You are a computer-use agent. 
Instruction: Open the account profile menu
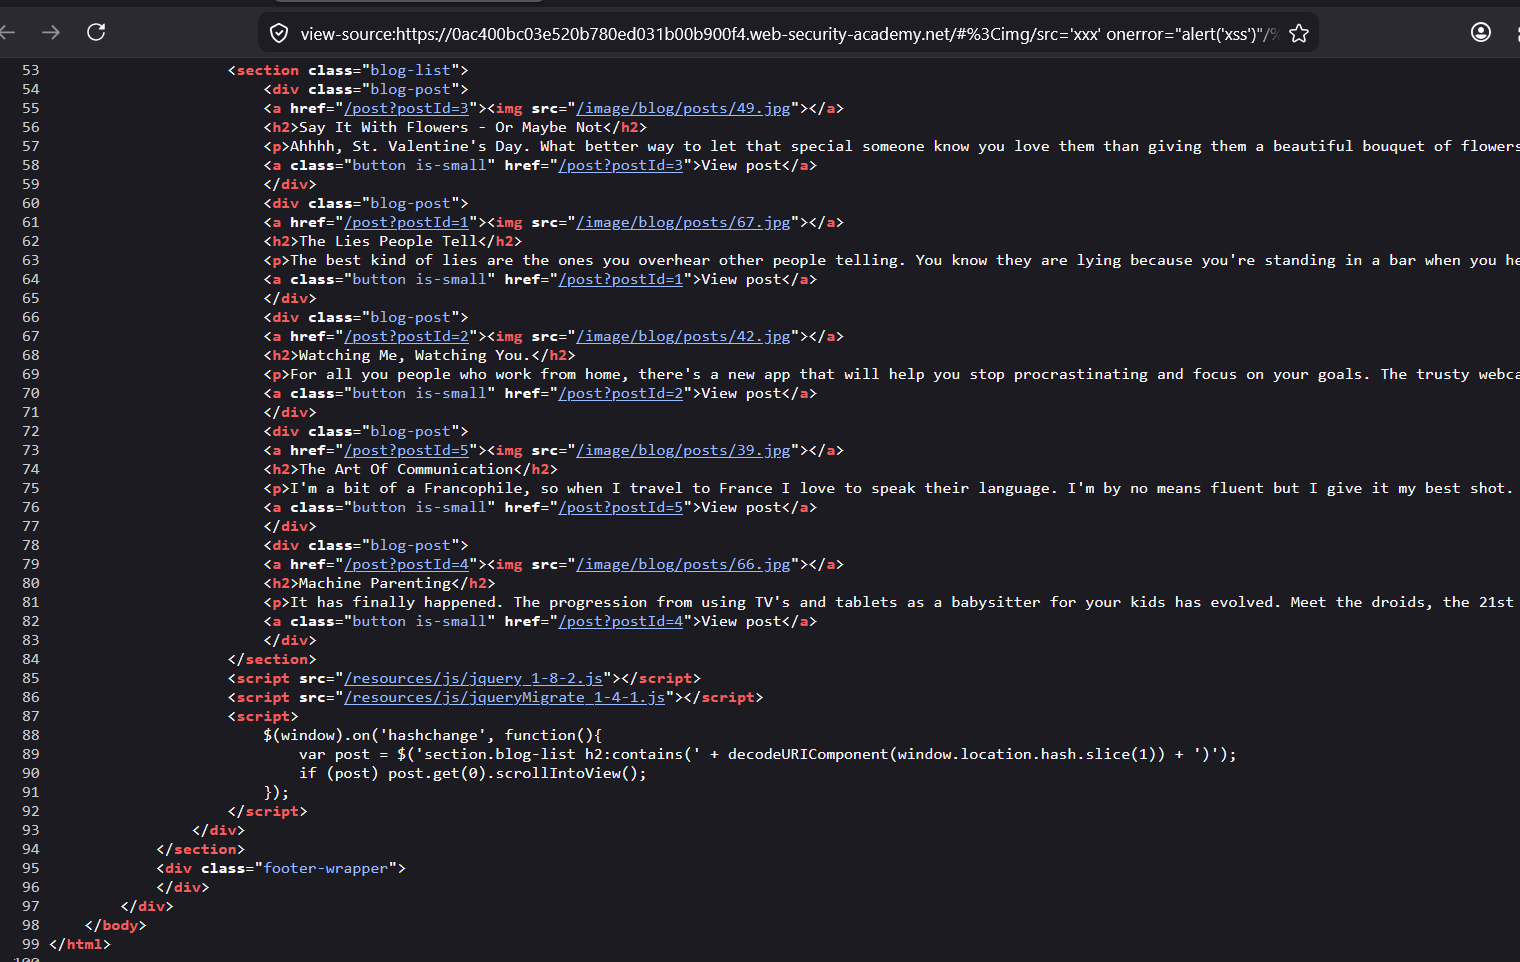pos(1481,32)
